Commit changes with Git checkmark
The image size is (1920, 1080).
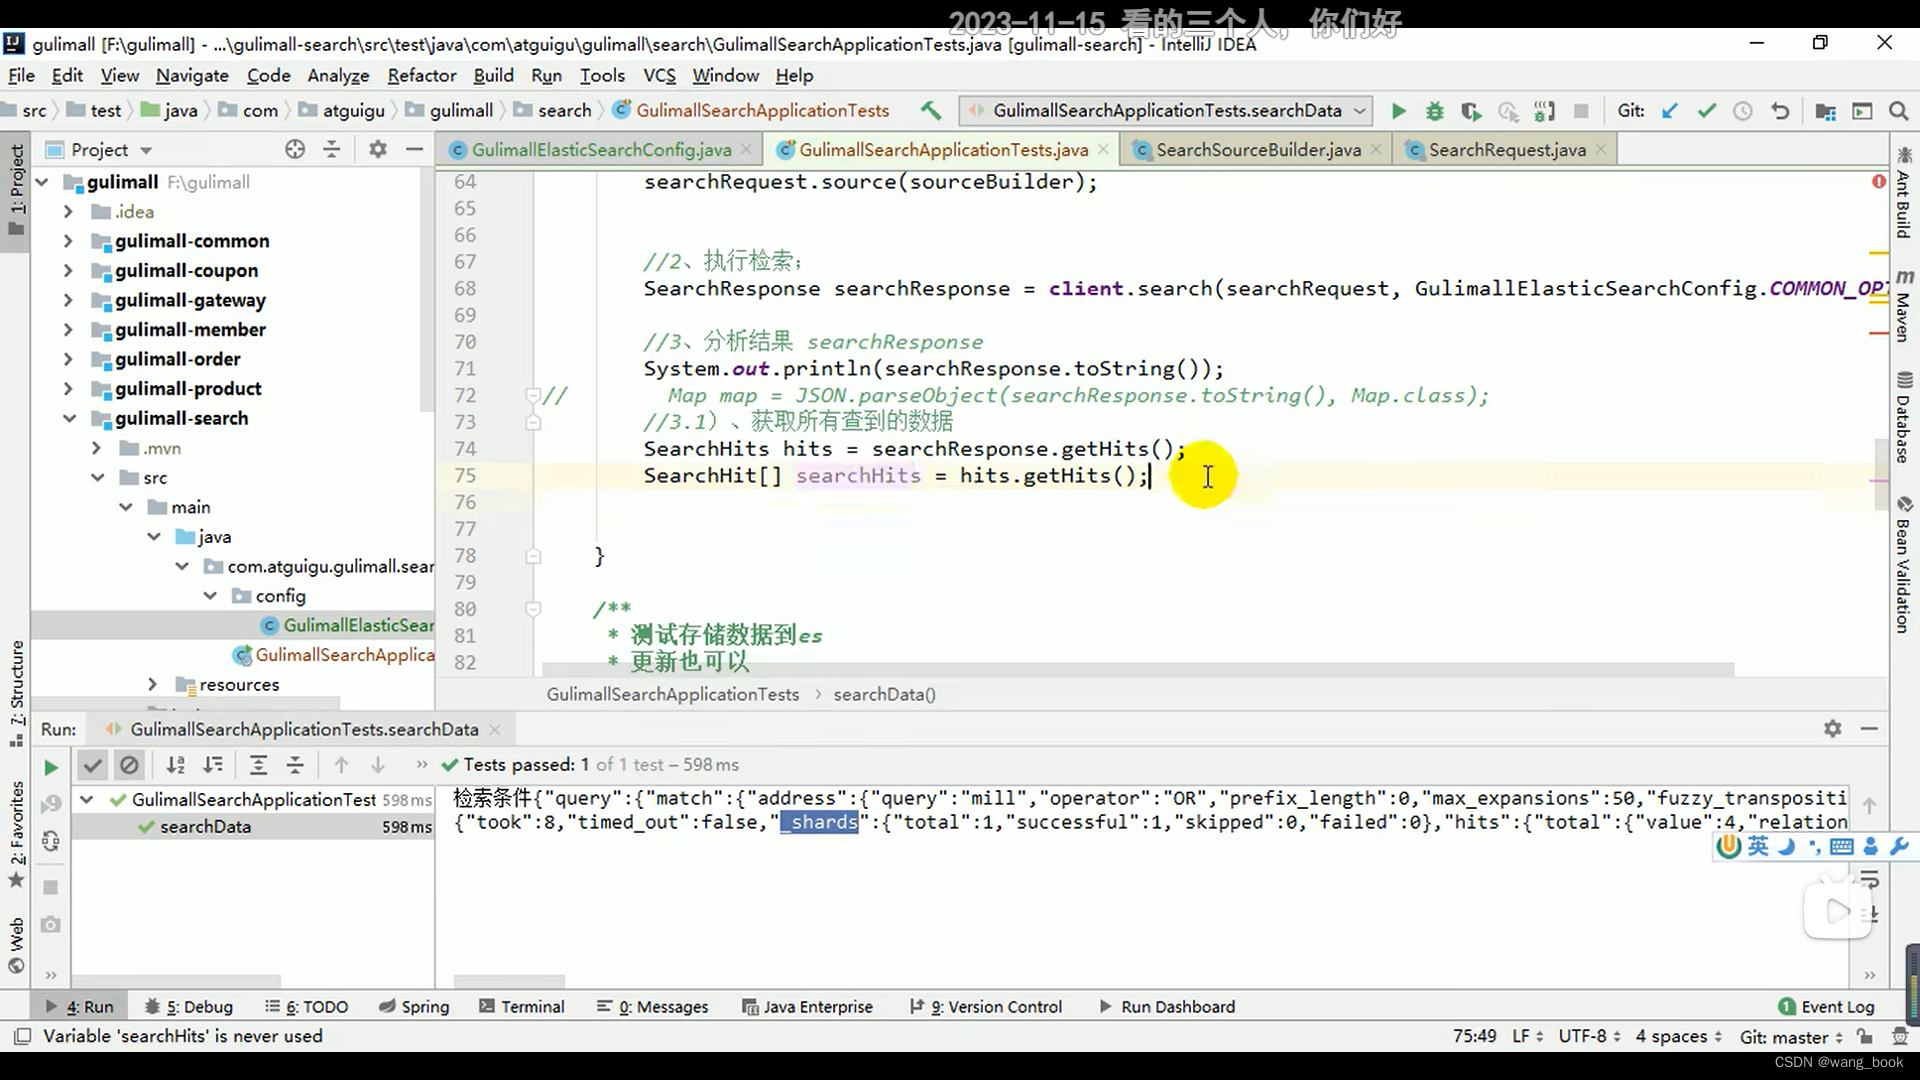1707,111
